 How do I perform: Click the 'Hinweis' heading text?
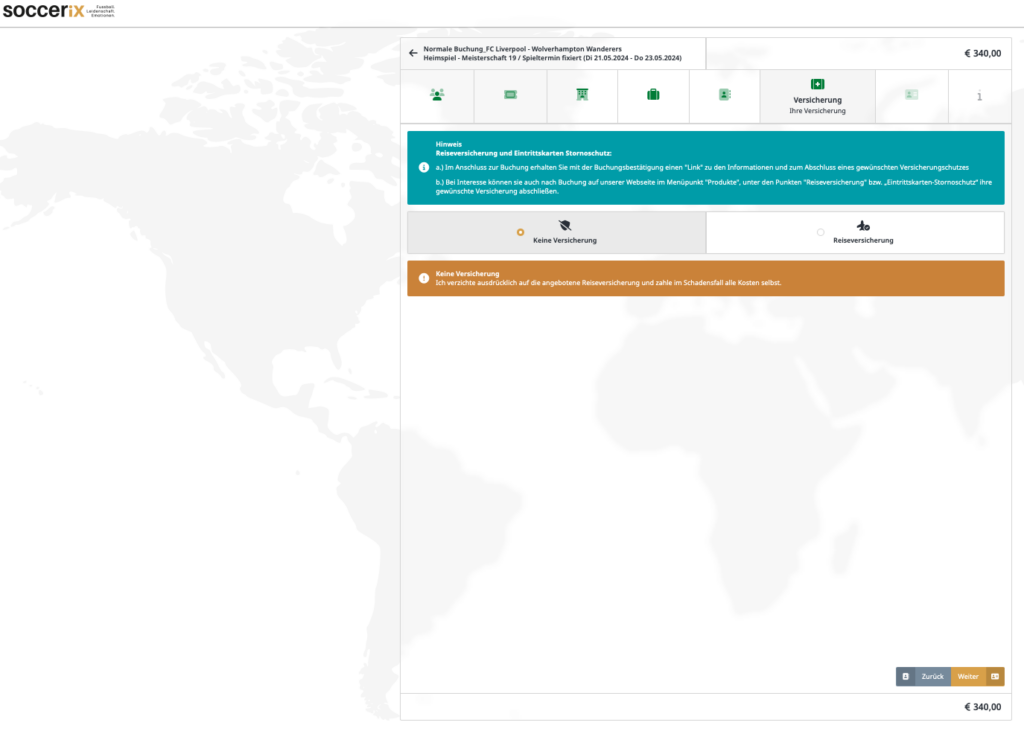[x=449, y=144]
